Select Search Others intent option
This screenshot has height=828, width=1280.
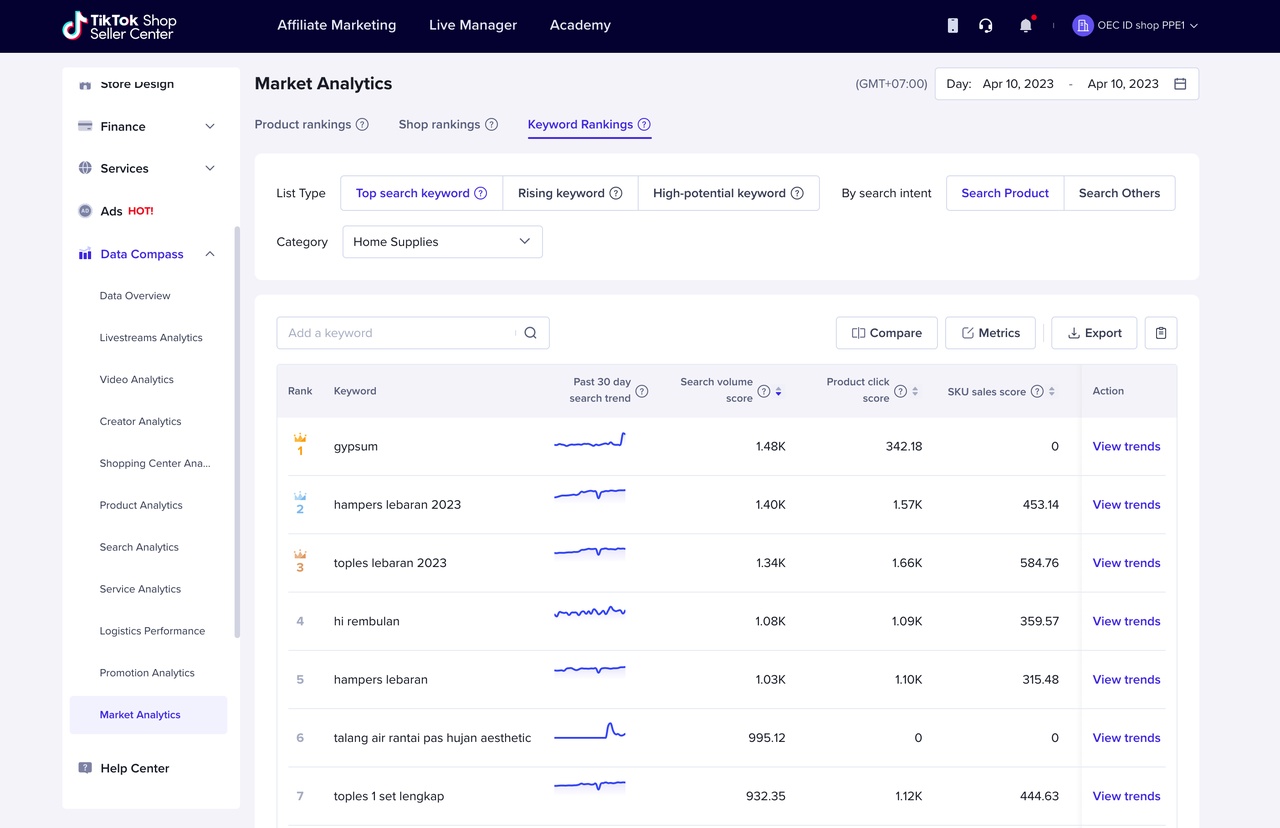(x=1119, y=193)
